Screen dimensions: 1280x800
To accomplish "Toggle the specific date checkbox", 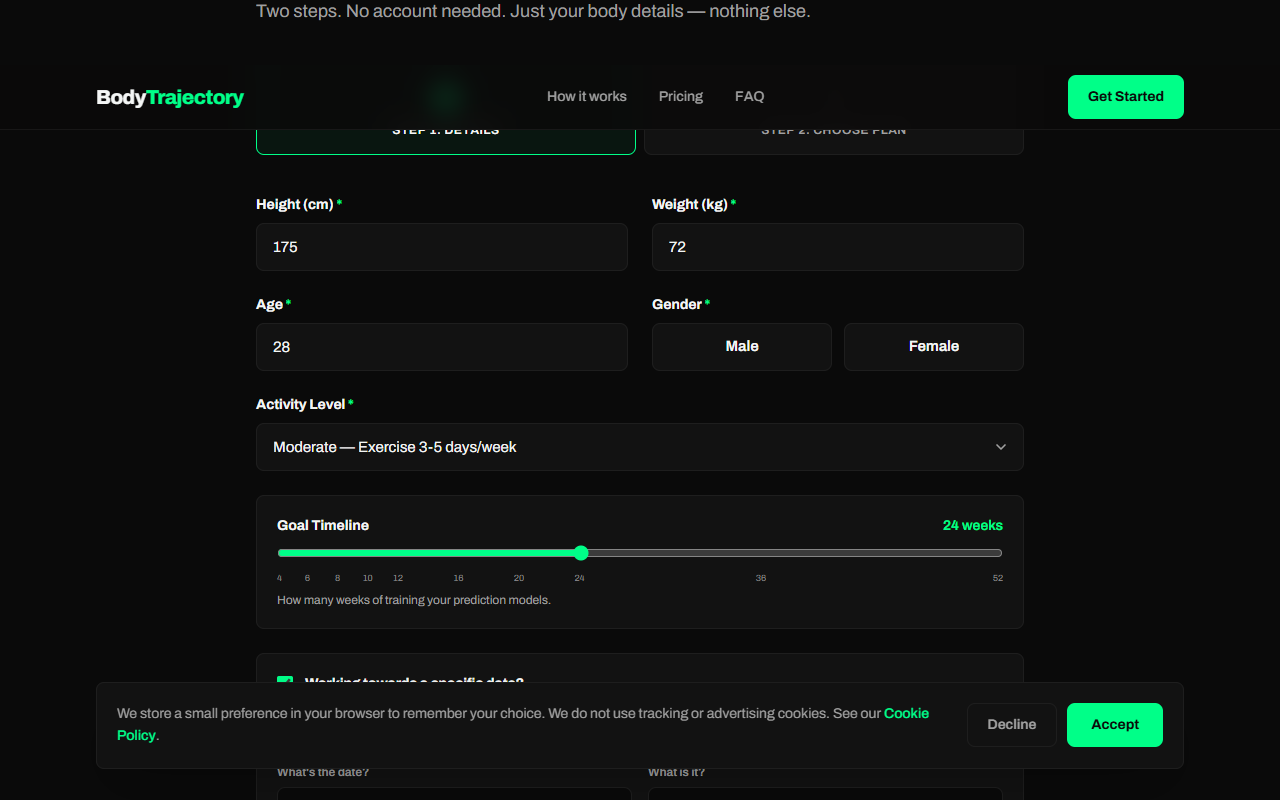I will pyautogui.click(x=285, y=682).
